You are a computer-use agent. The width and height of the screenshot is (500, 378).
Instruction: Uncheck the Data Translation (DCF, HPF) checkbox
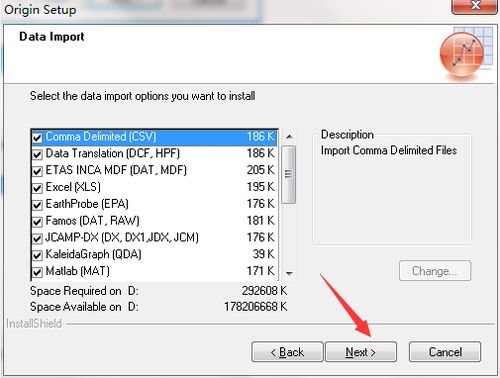pyautogui.click(x=37, y=154)
